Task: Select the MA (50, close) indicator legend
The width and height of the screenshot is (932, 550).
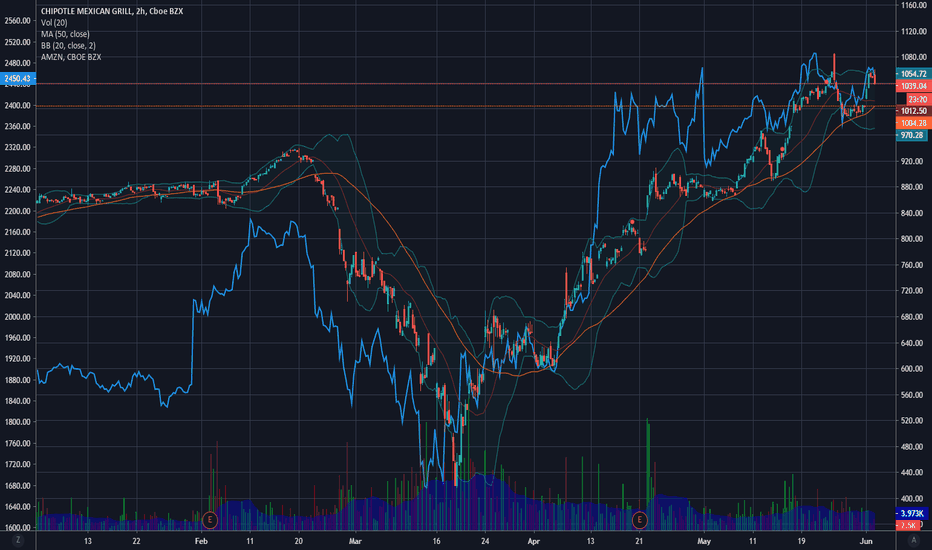Action: [65, 34]
